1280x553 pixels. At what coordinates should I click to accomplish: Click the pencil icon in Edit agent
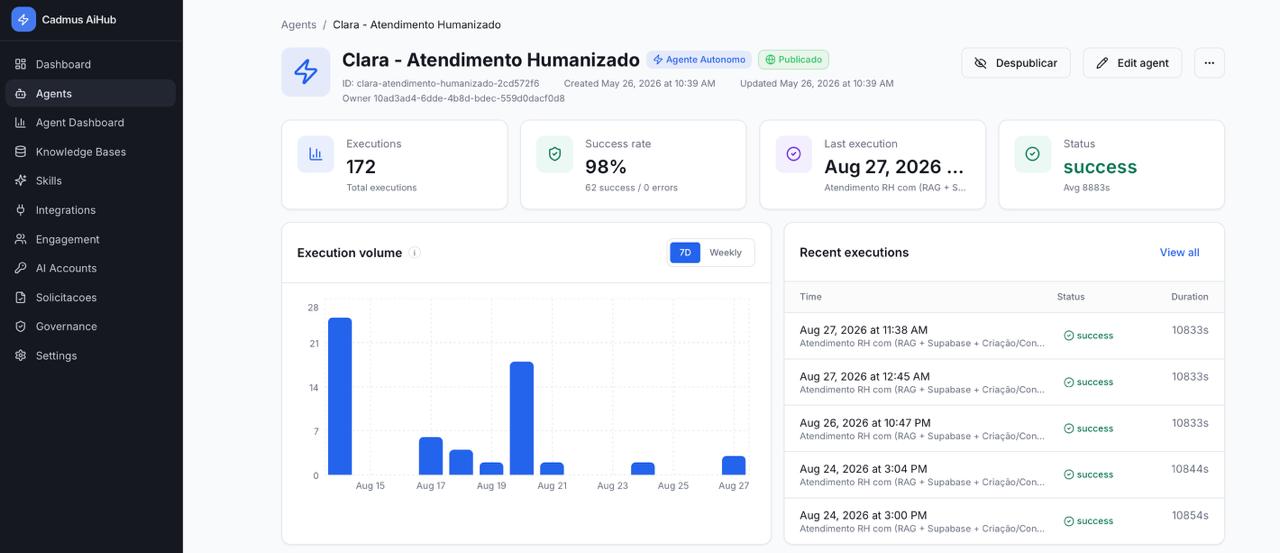coord(1102,63)
